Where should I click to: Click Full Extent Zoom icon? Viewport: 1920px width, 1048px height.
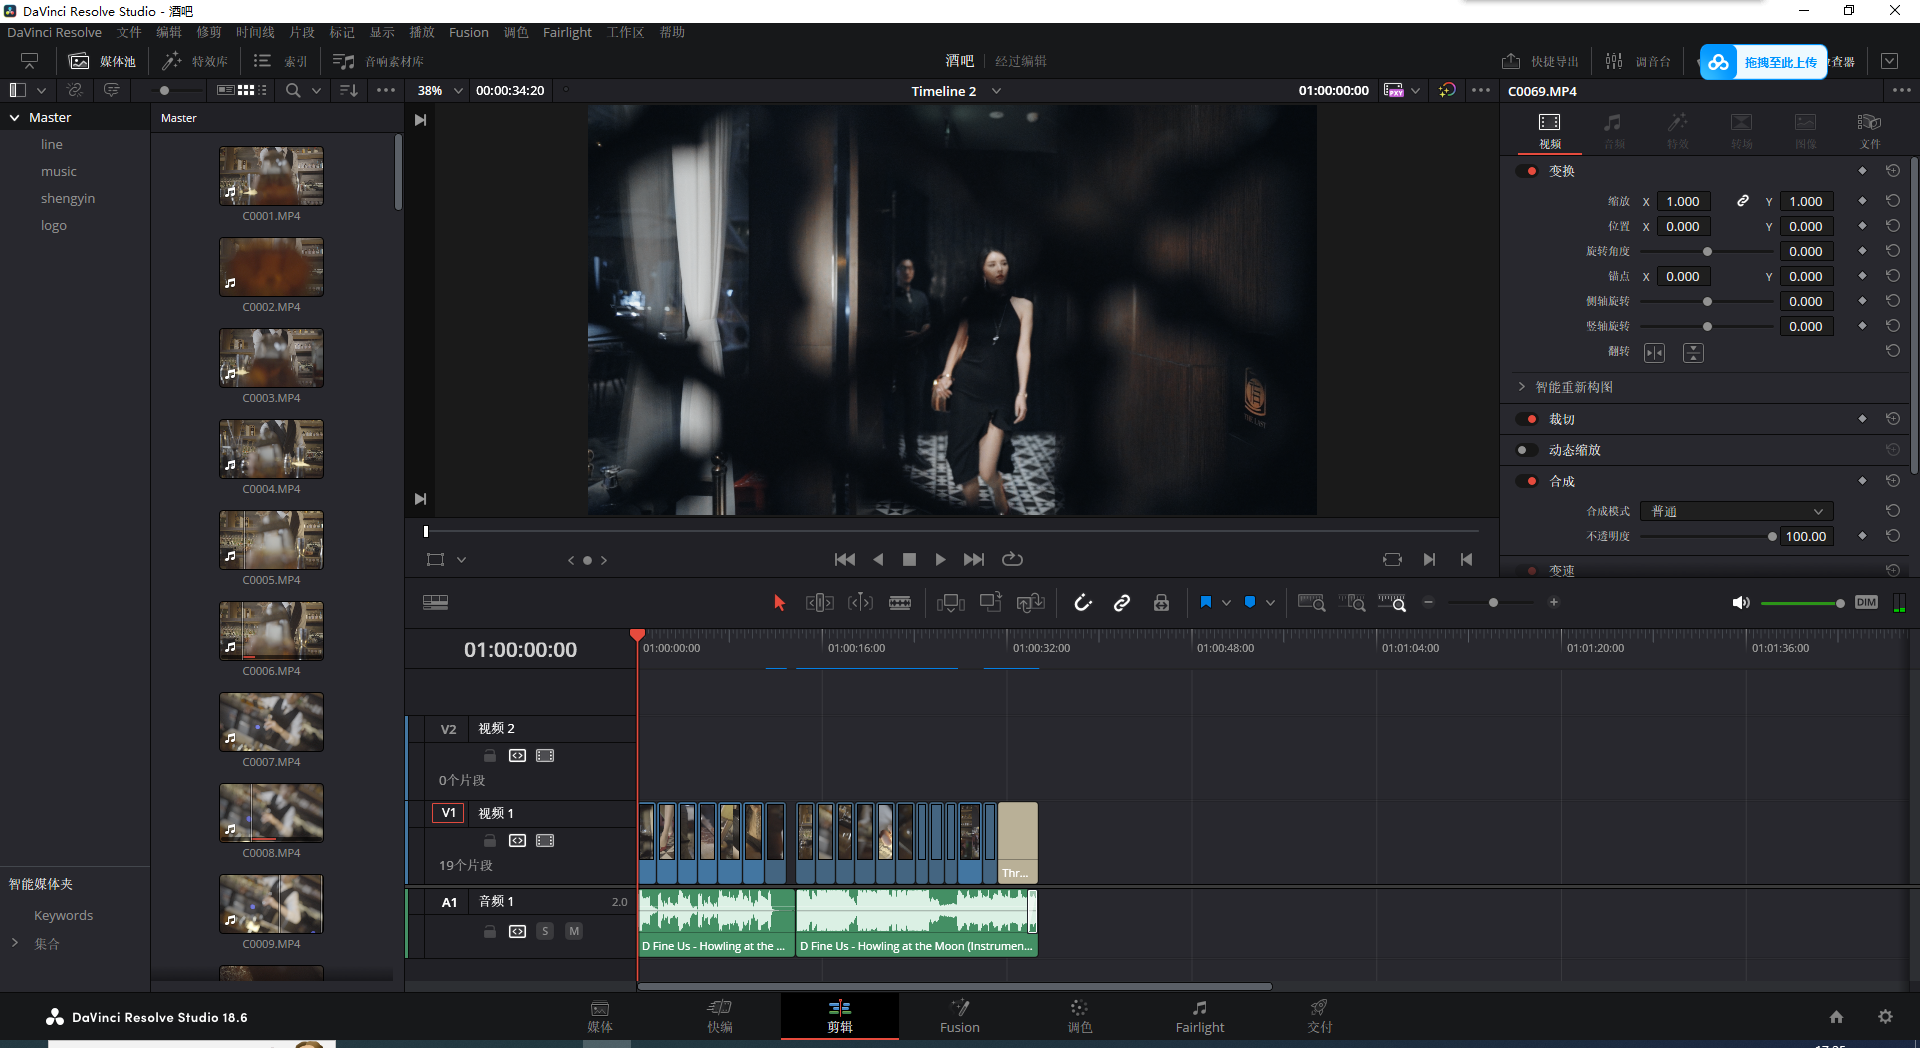1311,602
